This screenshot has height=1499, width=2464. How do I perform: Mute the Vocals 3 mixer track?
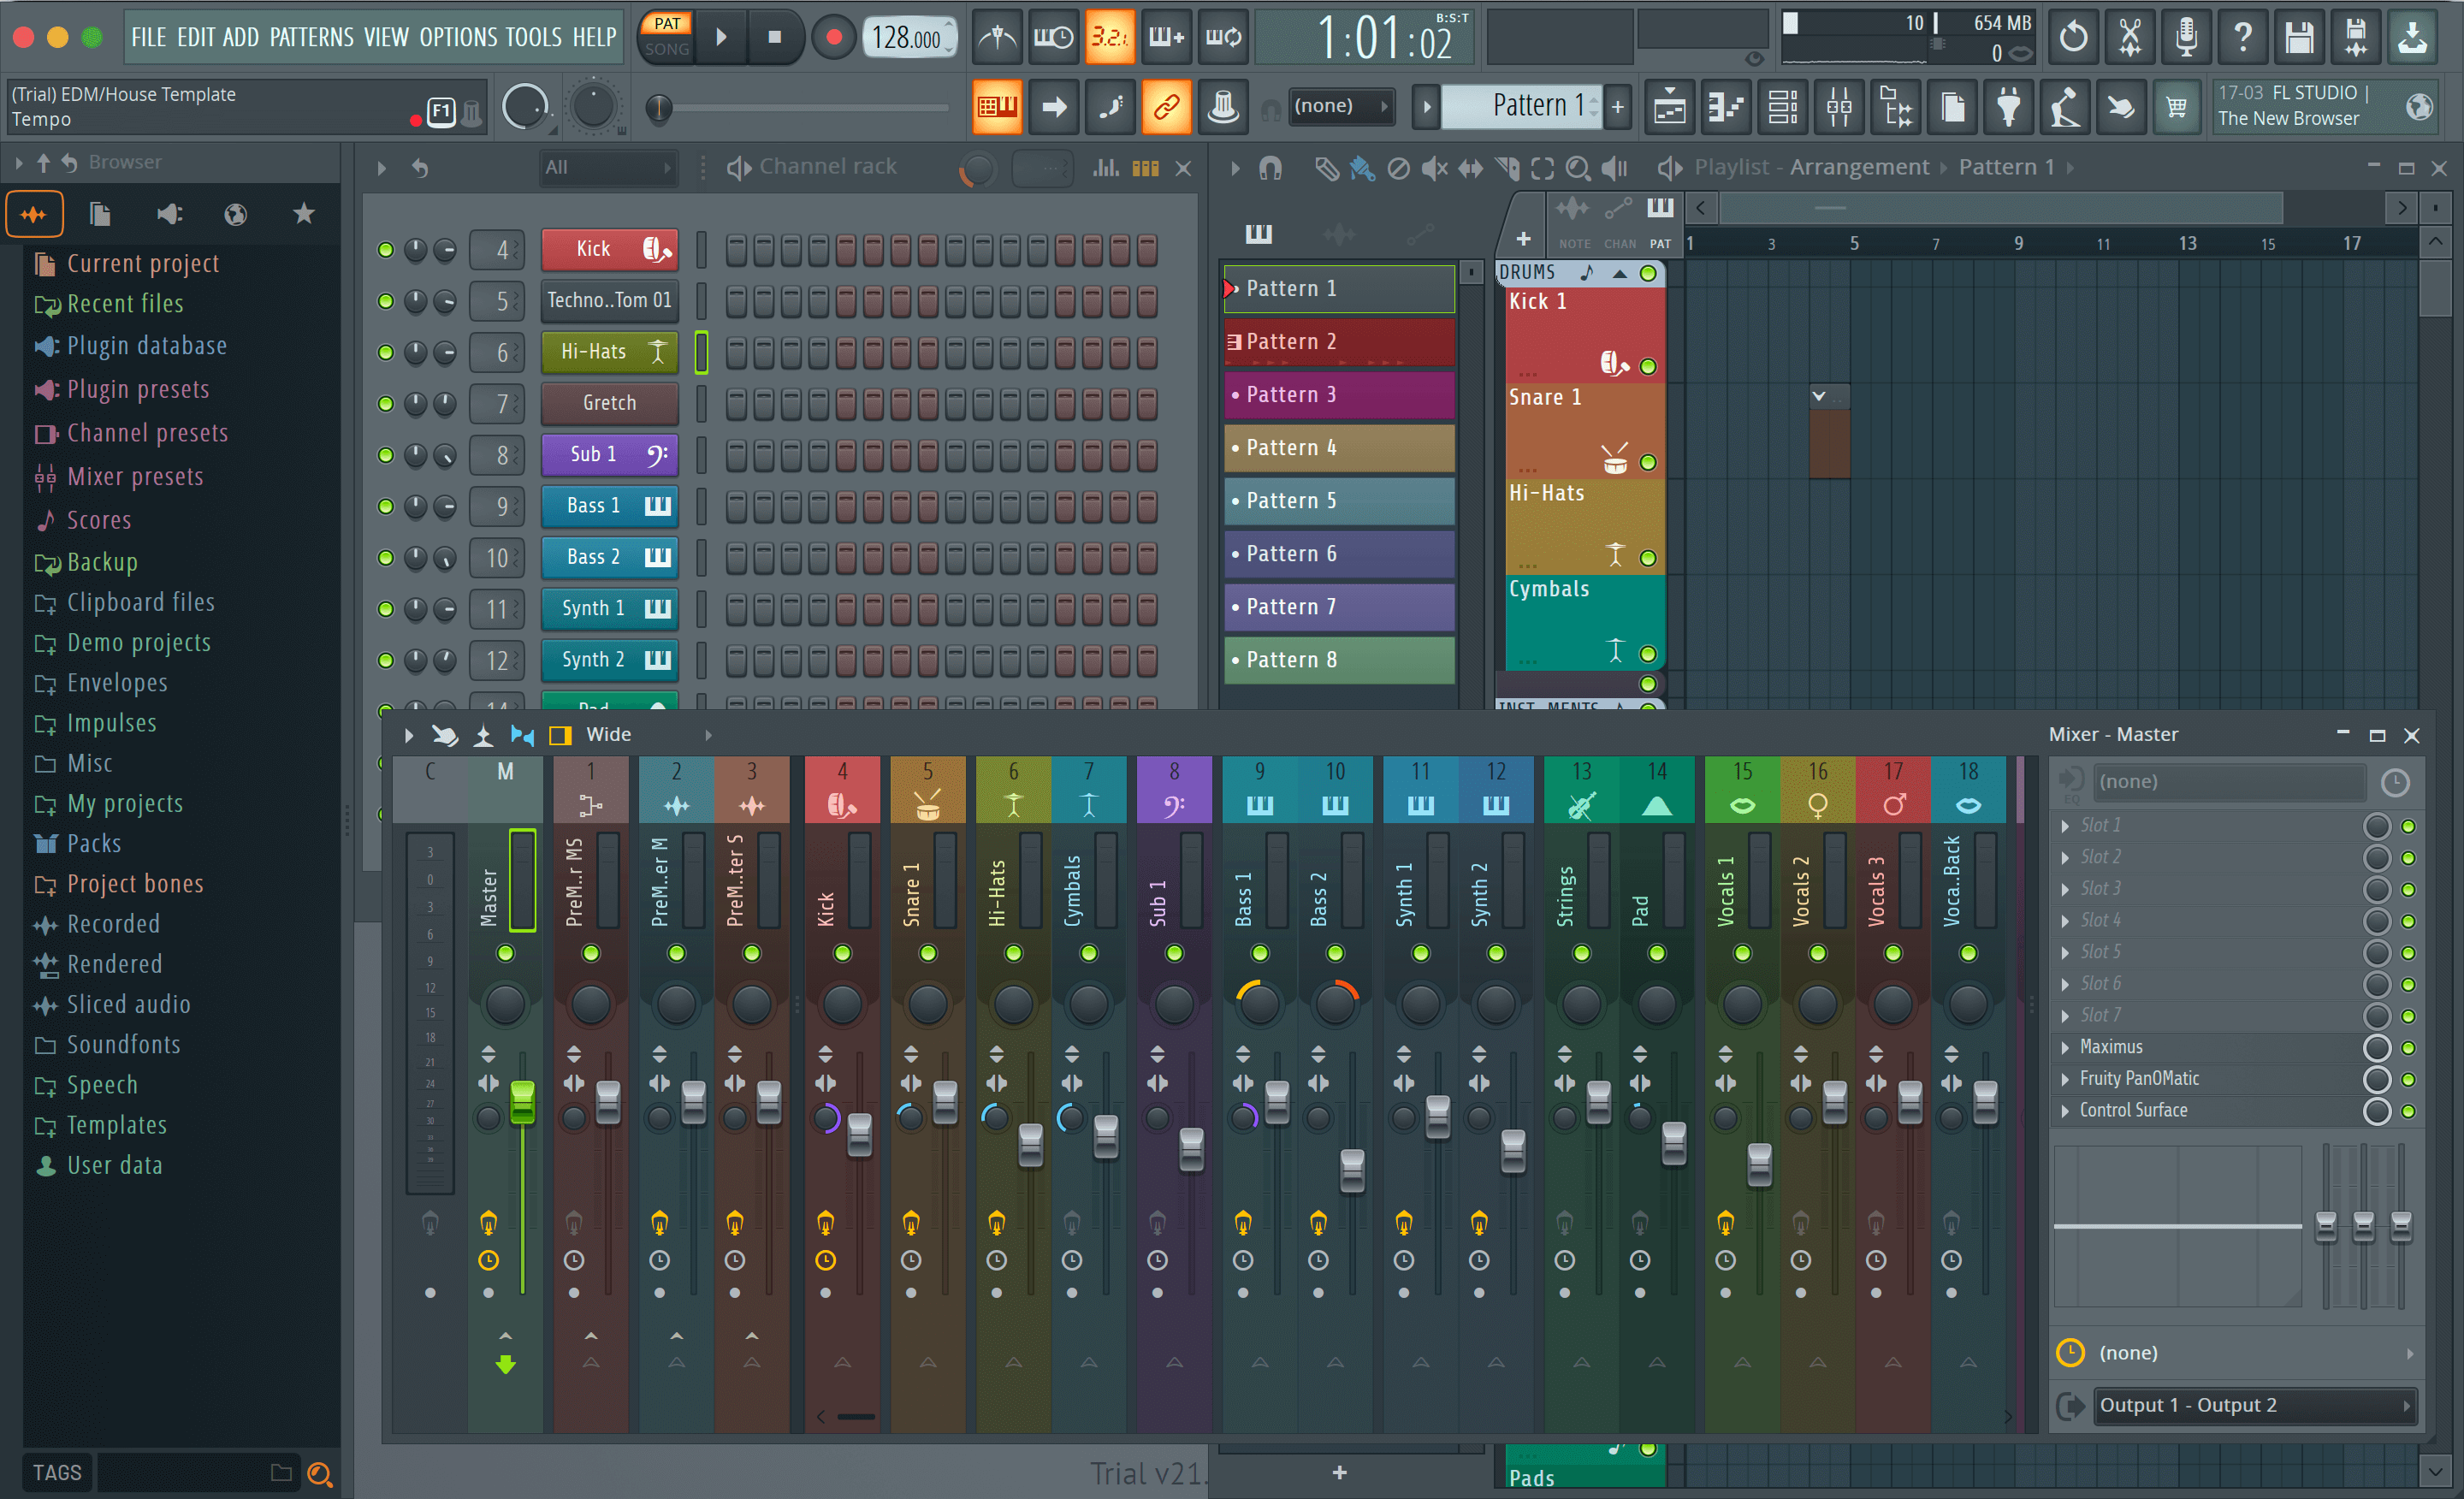pyautogui.click(x=1892, y=953)
